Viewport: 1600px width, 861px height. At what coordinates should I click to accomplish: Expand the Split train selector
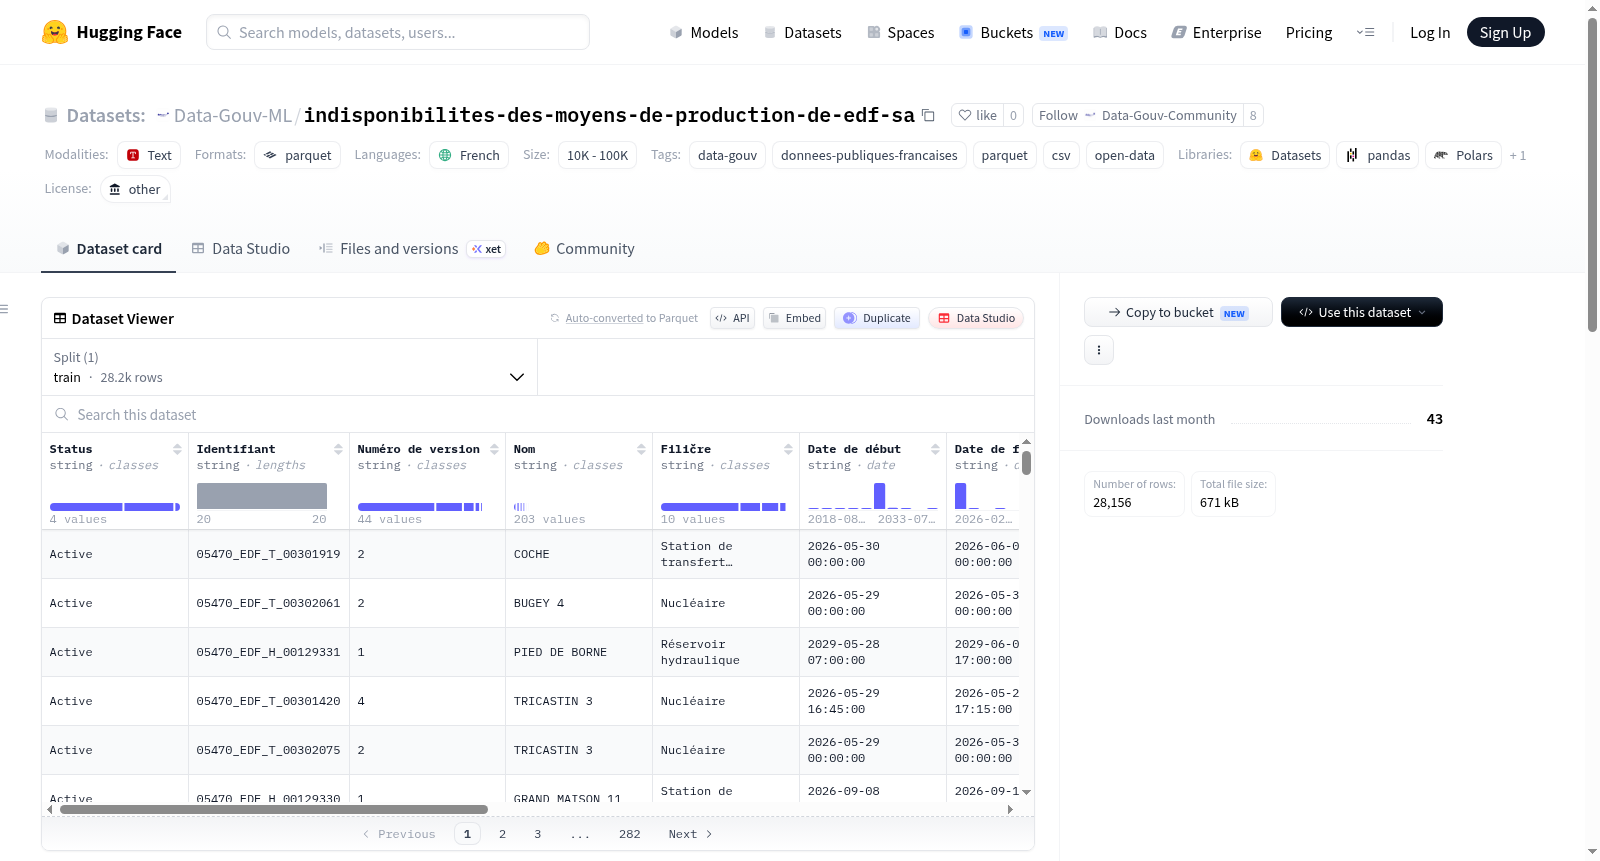click(x=289, y=367)
